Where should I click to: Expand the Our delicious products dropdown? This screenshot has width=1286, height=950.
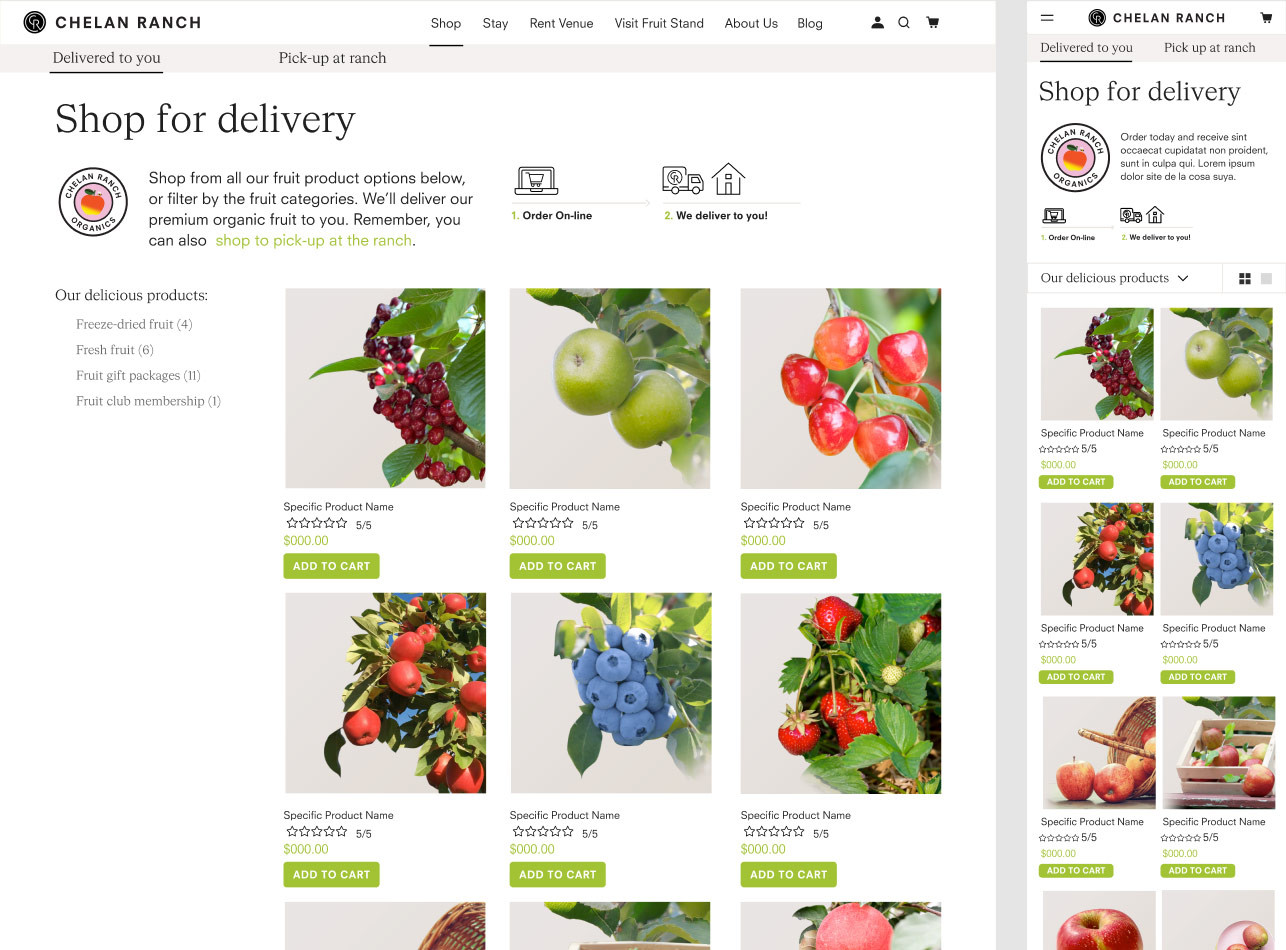point(1114,278)
